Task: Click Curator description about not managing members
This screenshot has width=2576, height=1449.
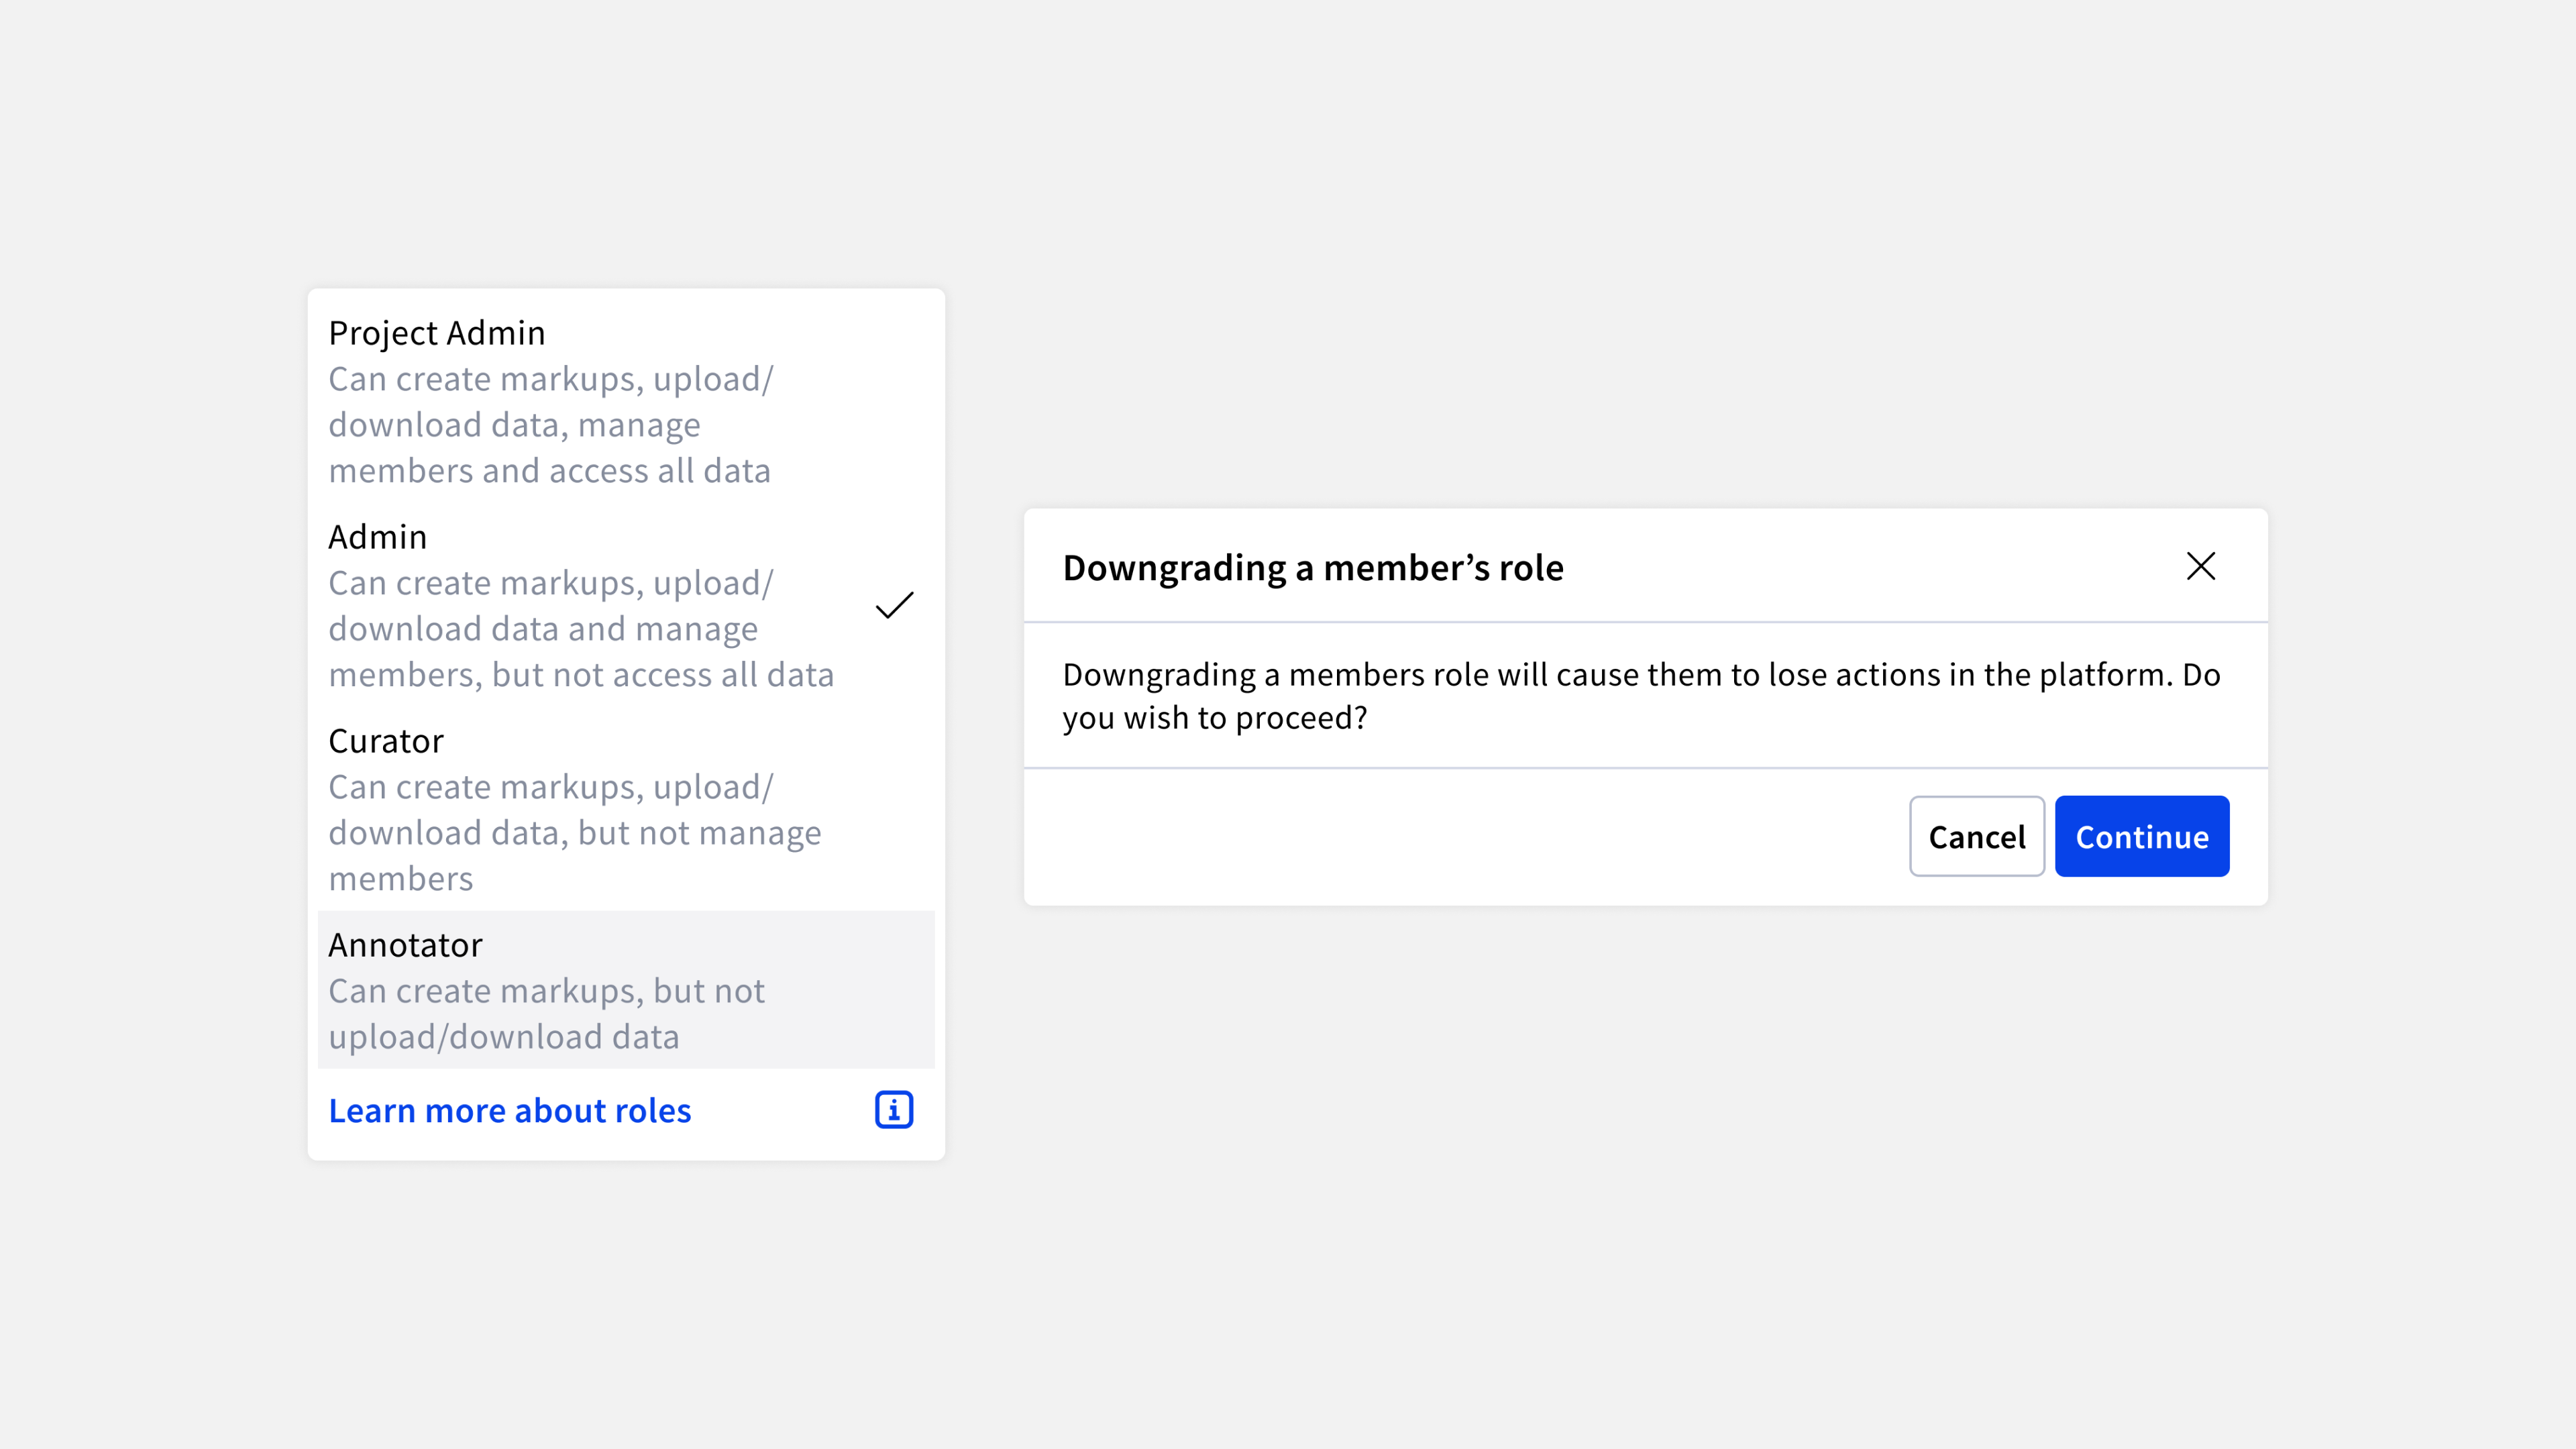Action: click(x=575, y=833)
